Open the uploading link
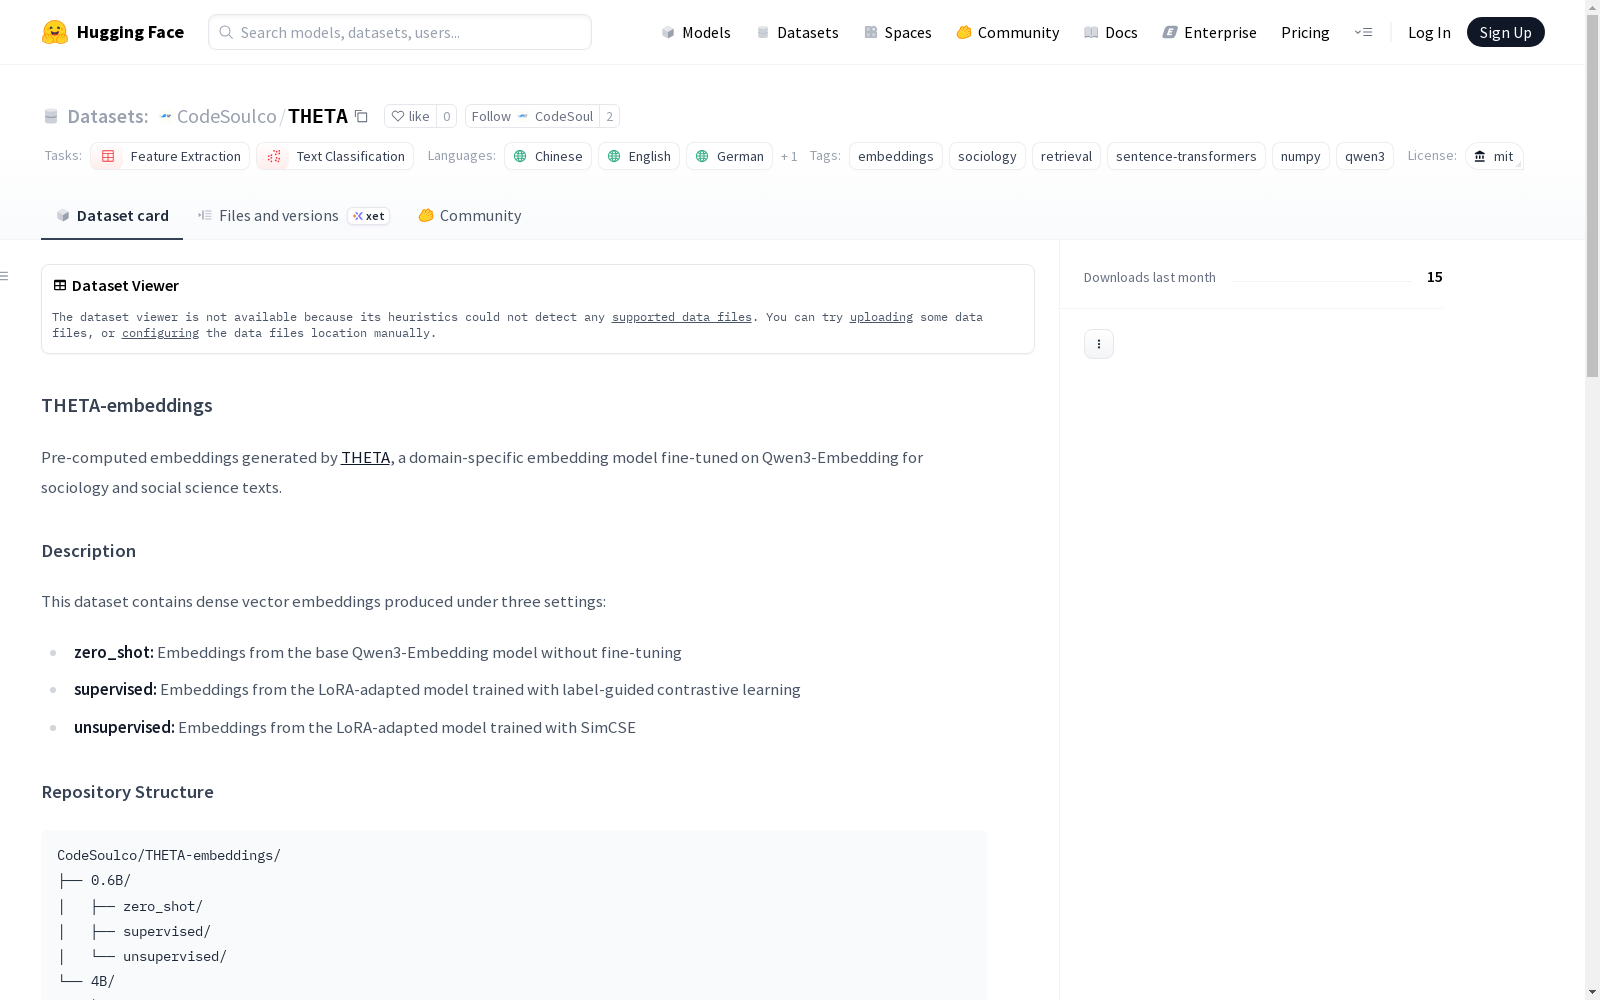Image resolution: width=1600 pixels, height=1000 pixels. click(881, 317)
